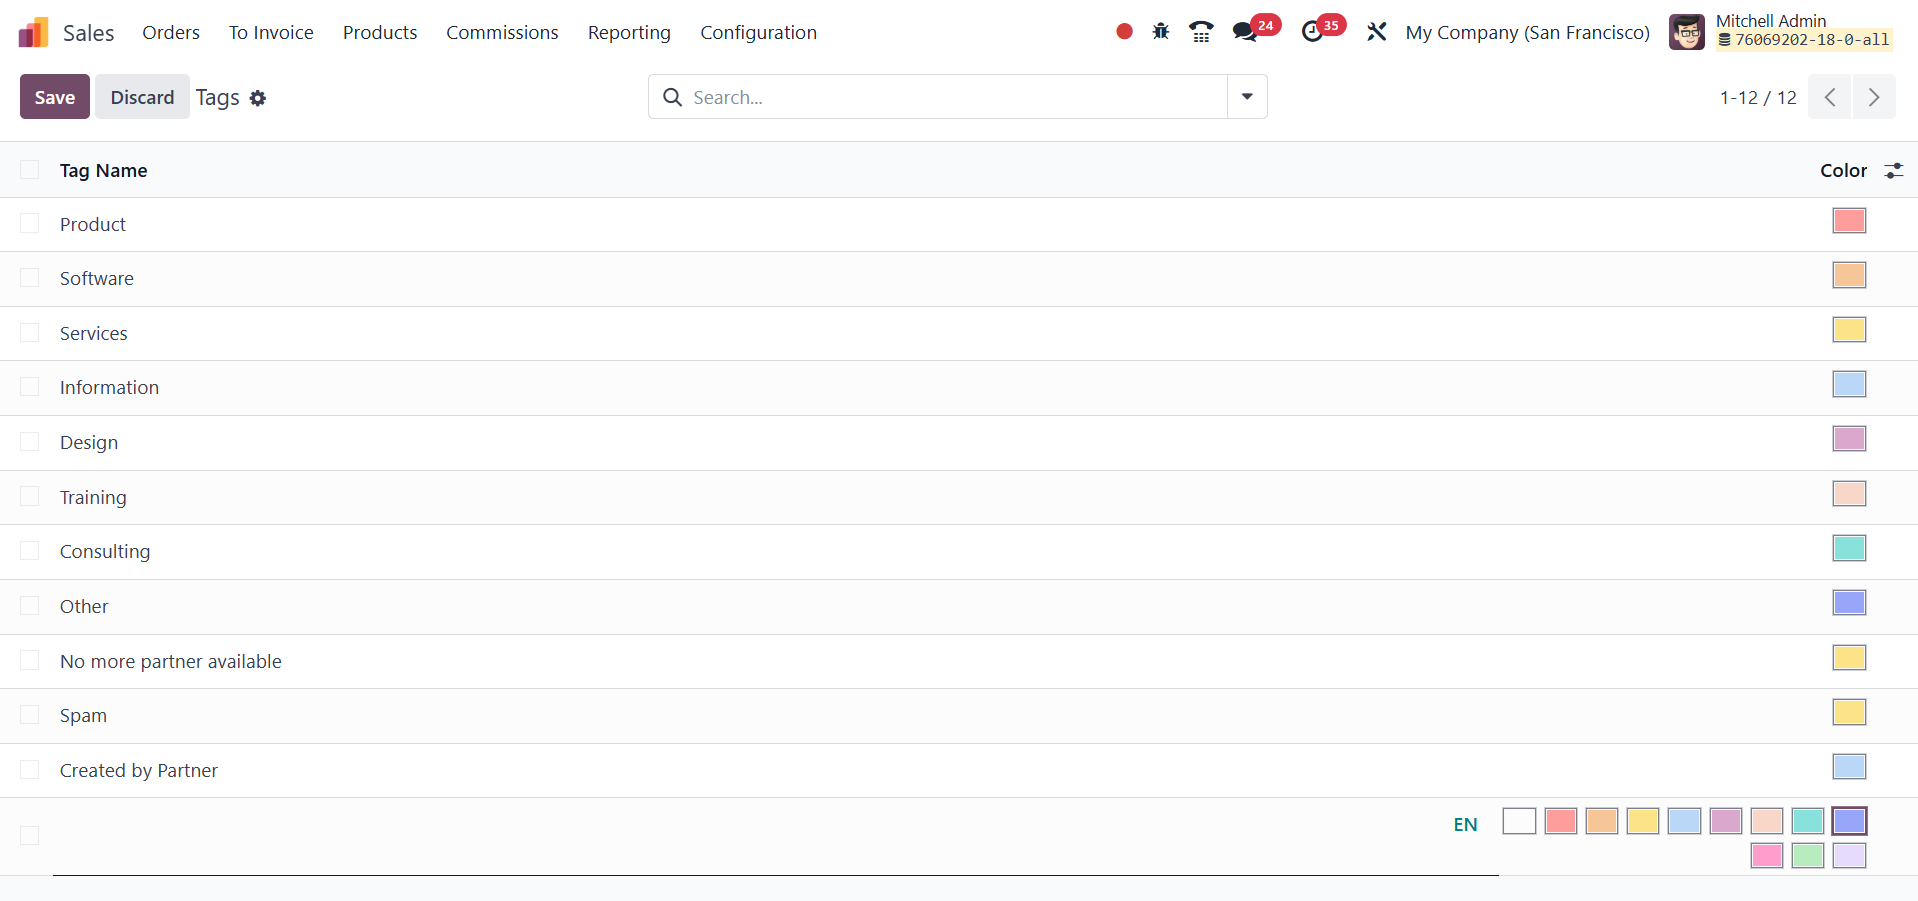The height and width of the screenshot is (901, 1918).
Task: Click the Product tag's red color swatch
Action: click(x=1849, y=221)
